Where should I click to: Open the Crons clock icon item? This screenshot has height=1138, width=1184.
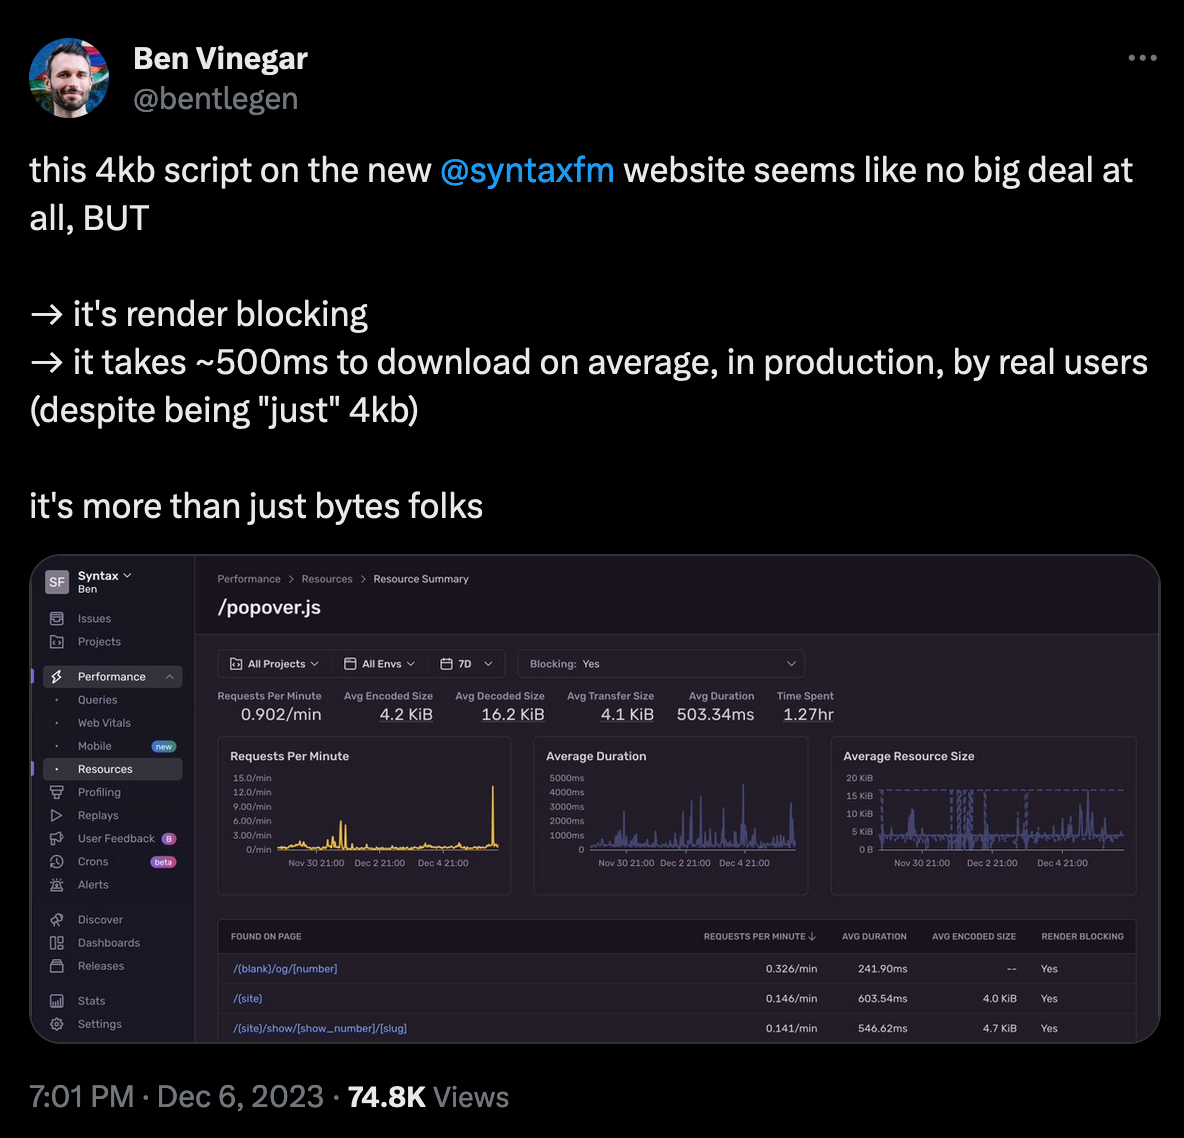point(57,862)
